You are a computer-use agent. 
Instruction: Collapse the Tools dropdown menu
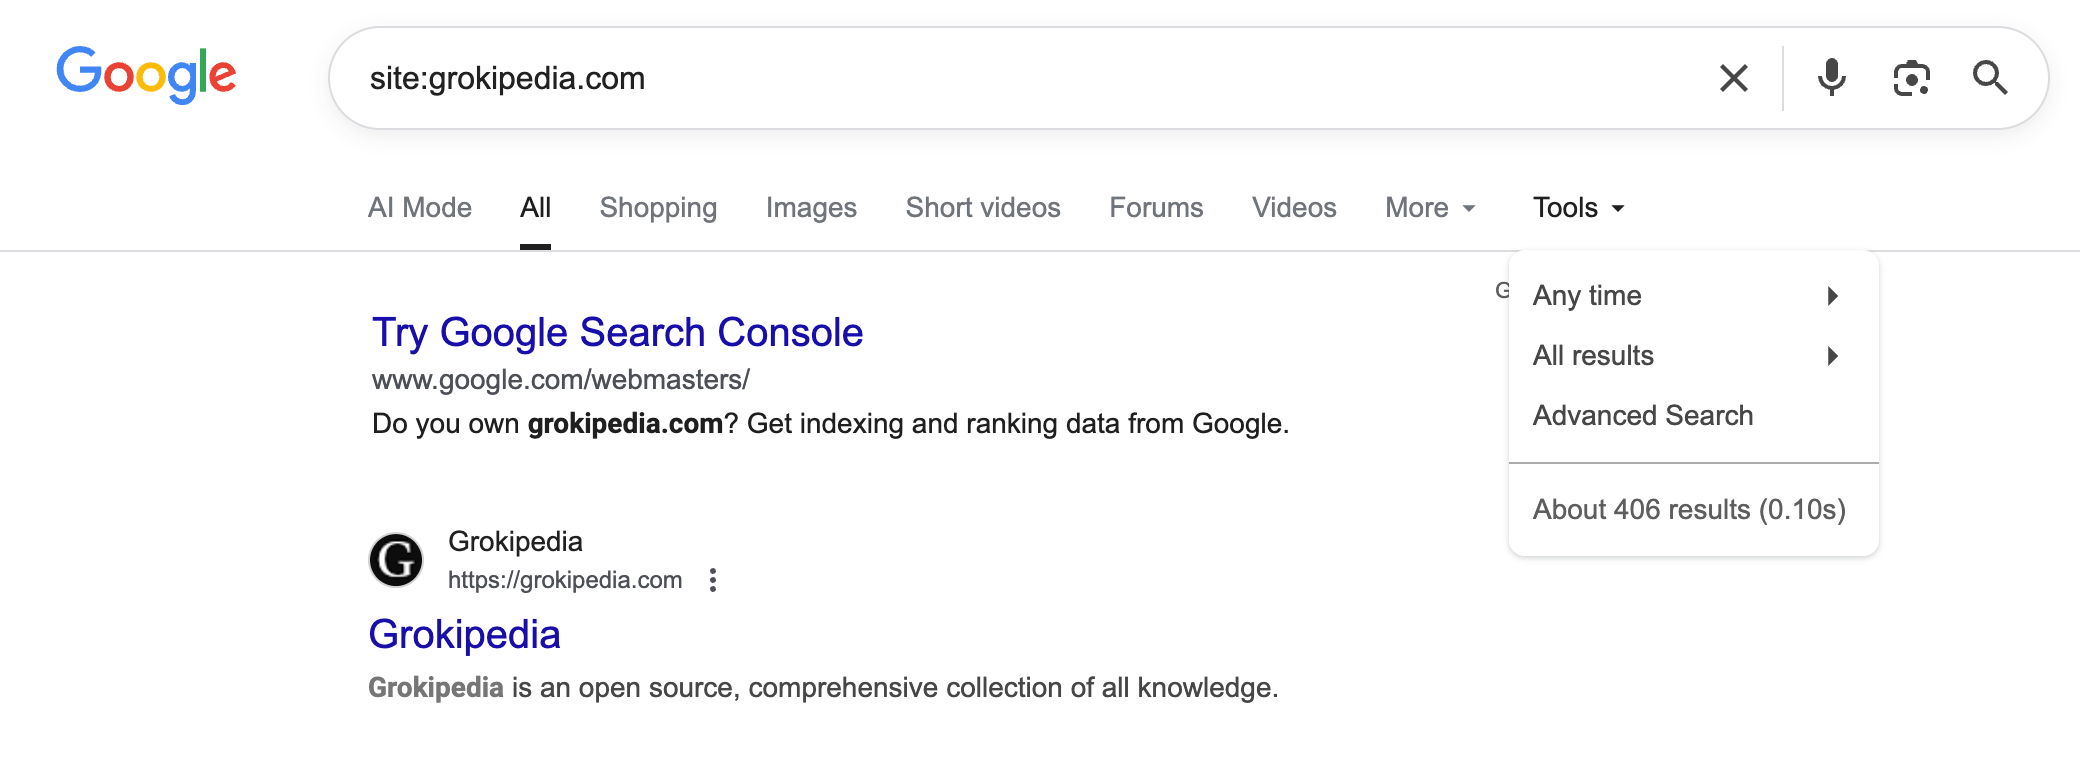1578,208
